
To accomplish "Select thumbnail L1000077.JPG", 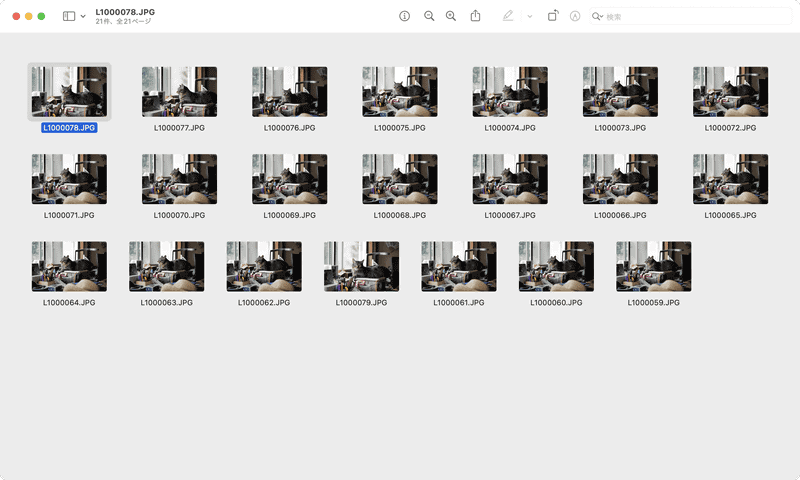I will [180, 92].
